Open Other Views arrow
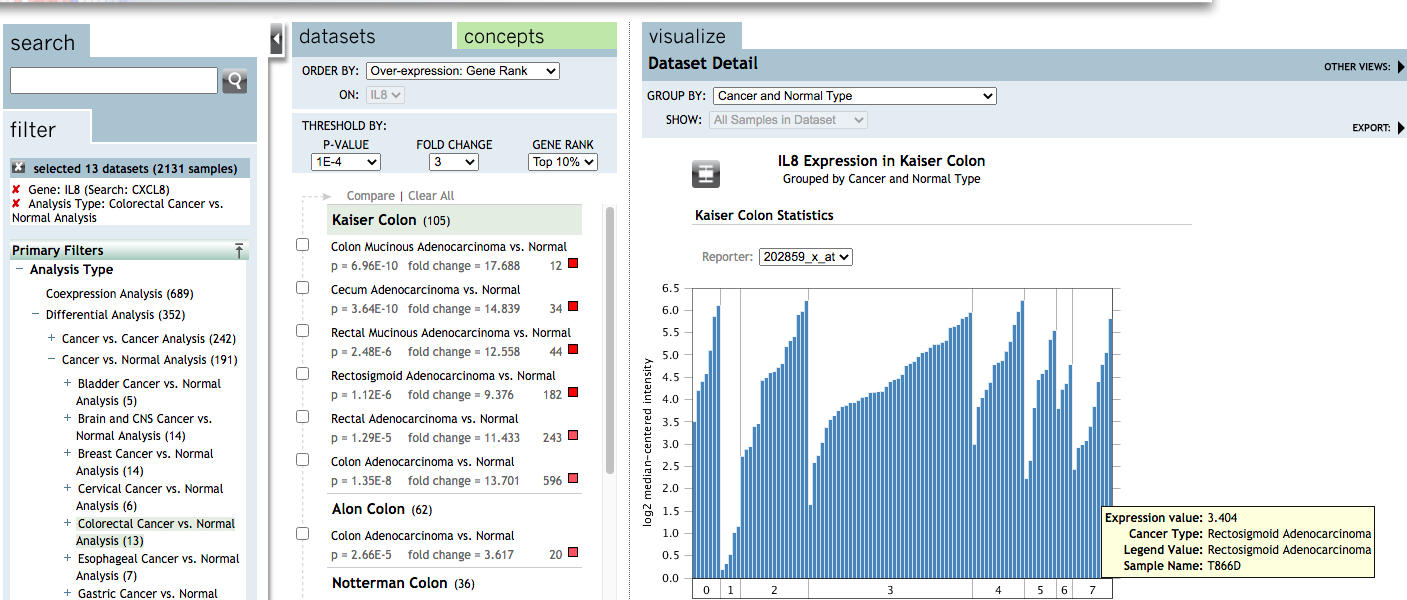 pos(1400,67)
